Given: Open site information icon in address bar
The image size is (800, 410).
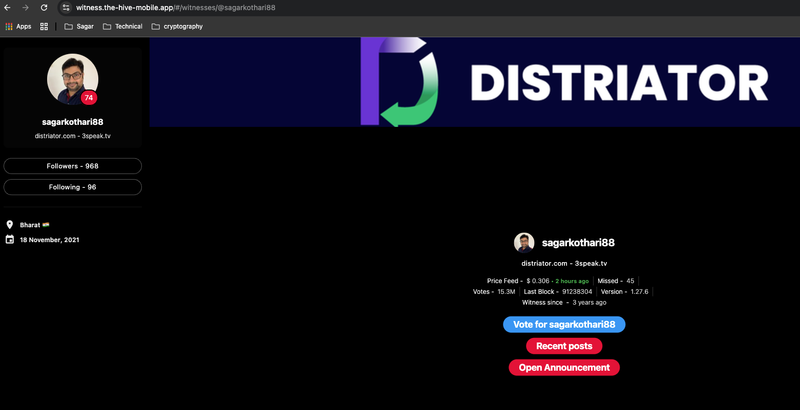Looking at the screenshot, I should (x=66, y=7).
